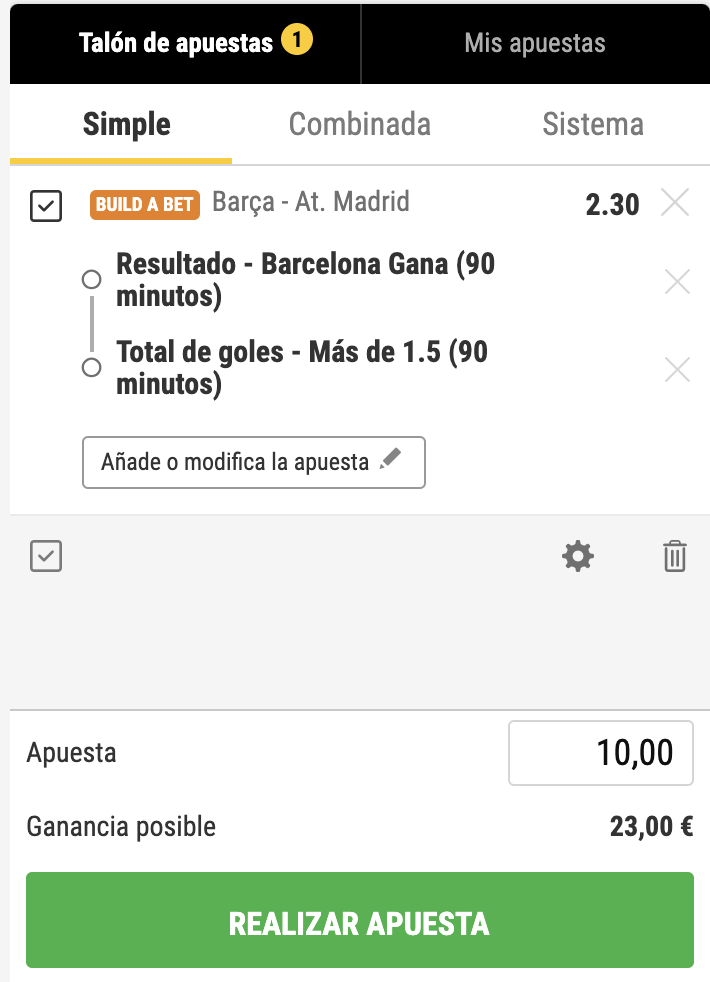
Task: Select the Simple bet type tab
Action: pos(126,125)
